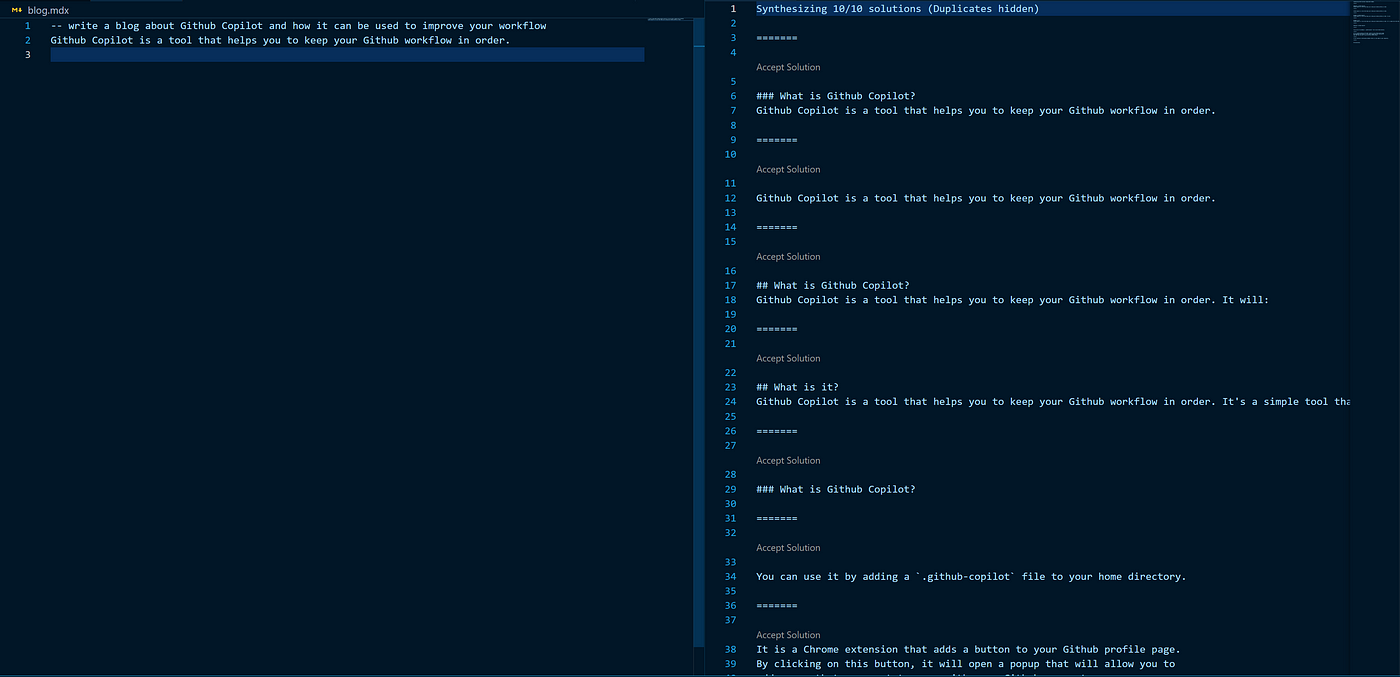Click the Markdown file icon on blog.mdx tab
Viewport: 1400px width, 677px height.
point(17,9)
